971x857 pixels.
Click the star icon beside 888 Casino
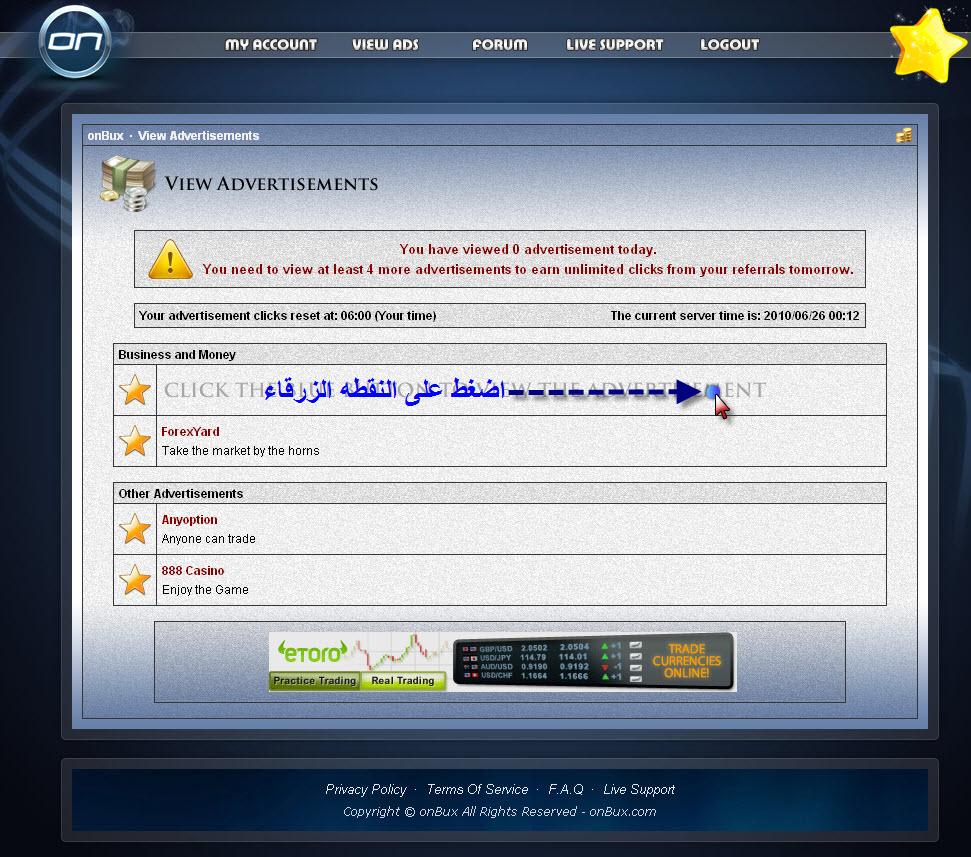click(x=134, y=580)
